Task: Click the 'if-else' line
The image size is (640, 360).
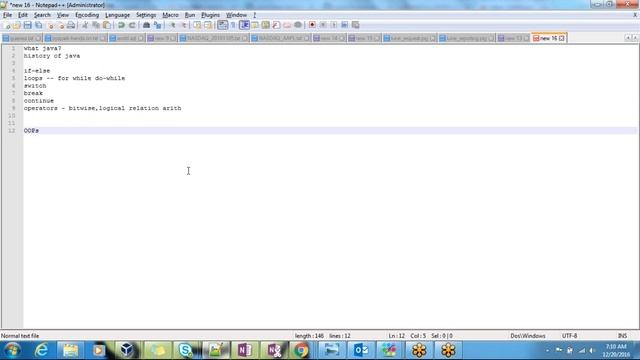Action: (37, 71)
